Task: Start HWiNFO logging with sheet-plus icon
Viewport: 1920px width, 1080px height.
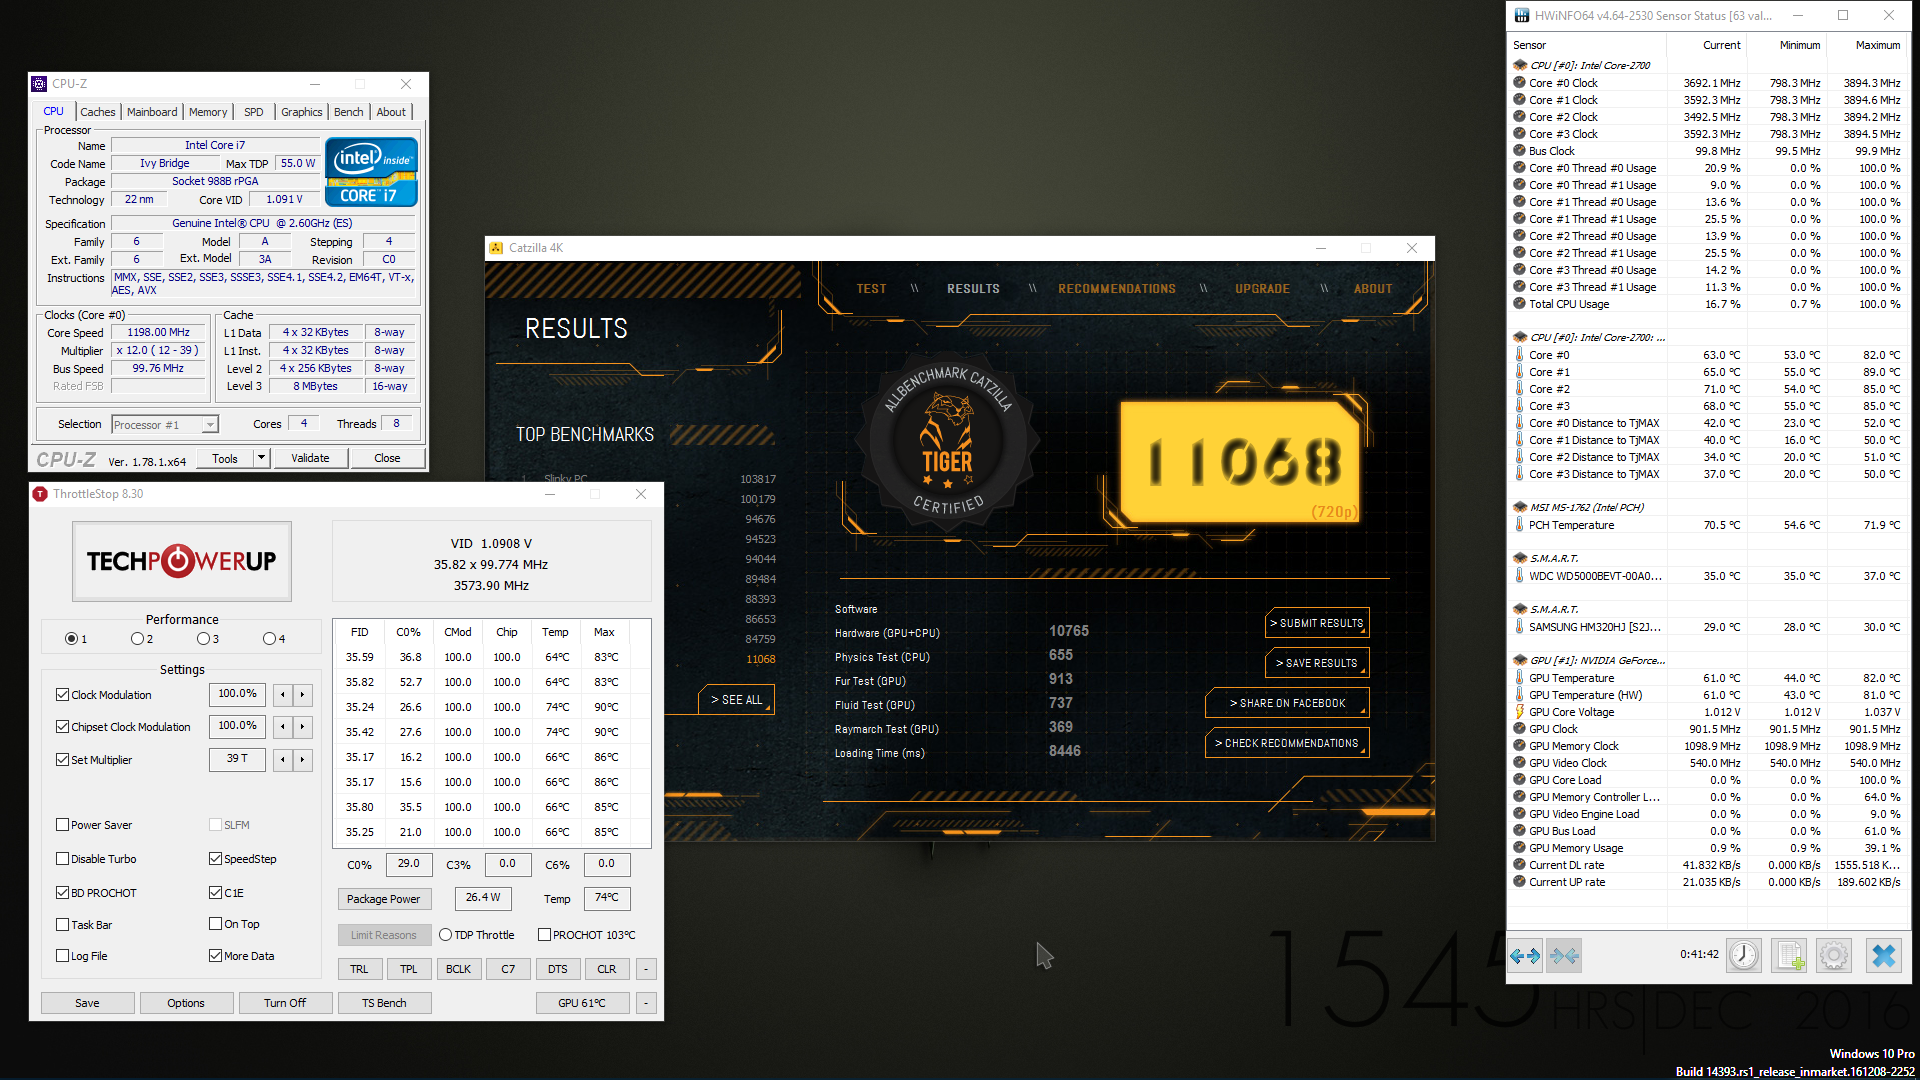Action: pyautogui.click(x=1789, y=956)
